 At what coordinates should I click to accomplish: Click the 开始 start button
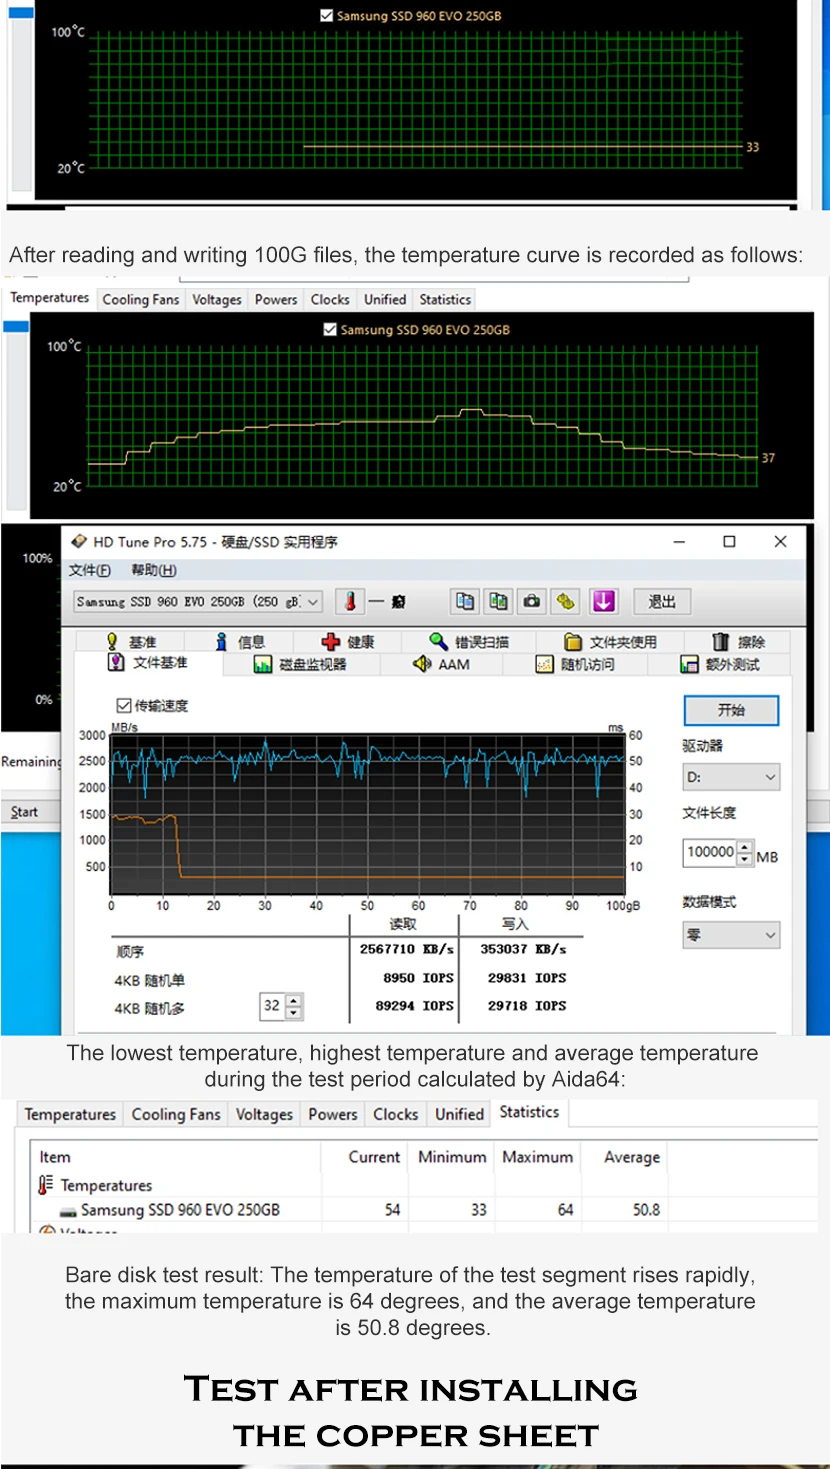(x=731, y=710)
